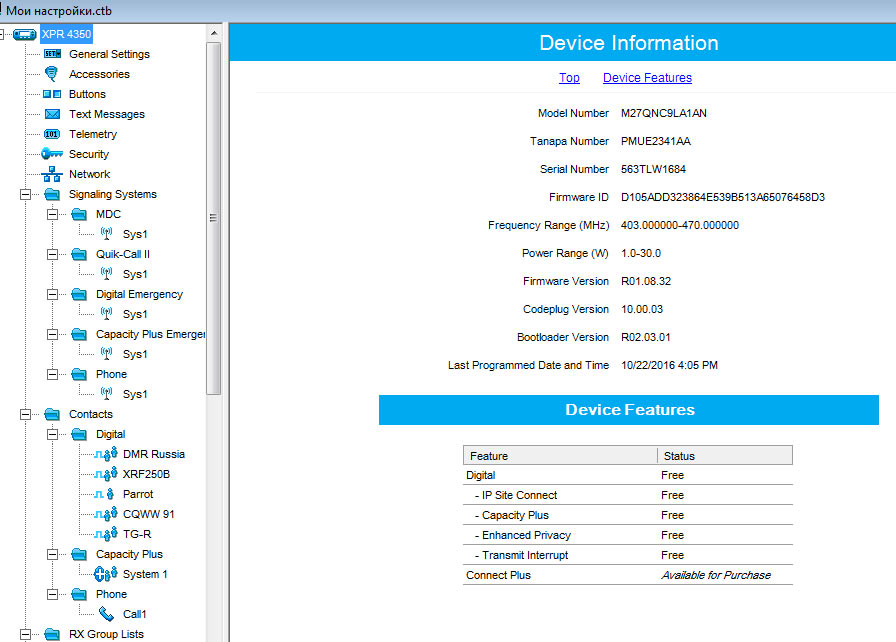Click the tree panel scrollbar thumb
This screenshot has width=896, height=642.
pyautogui.click(x=214, y=218)
